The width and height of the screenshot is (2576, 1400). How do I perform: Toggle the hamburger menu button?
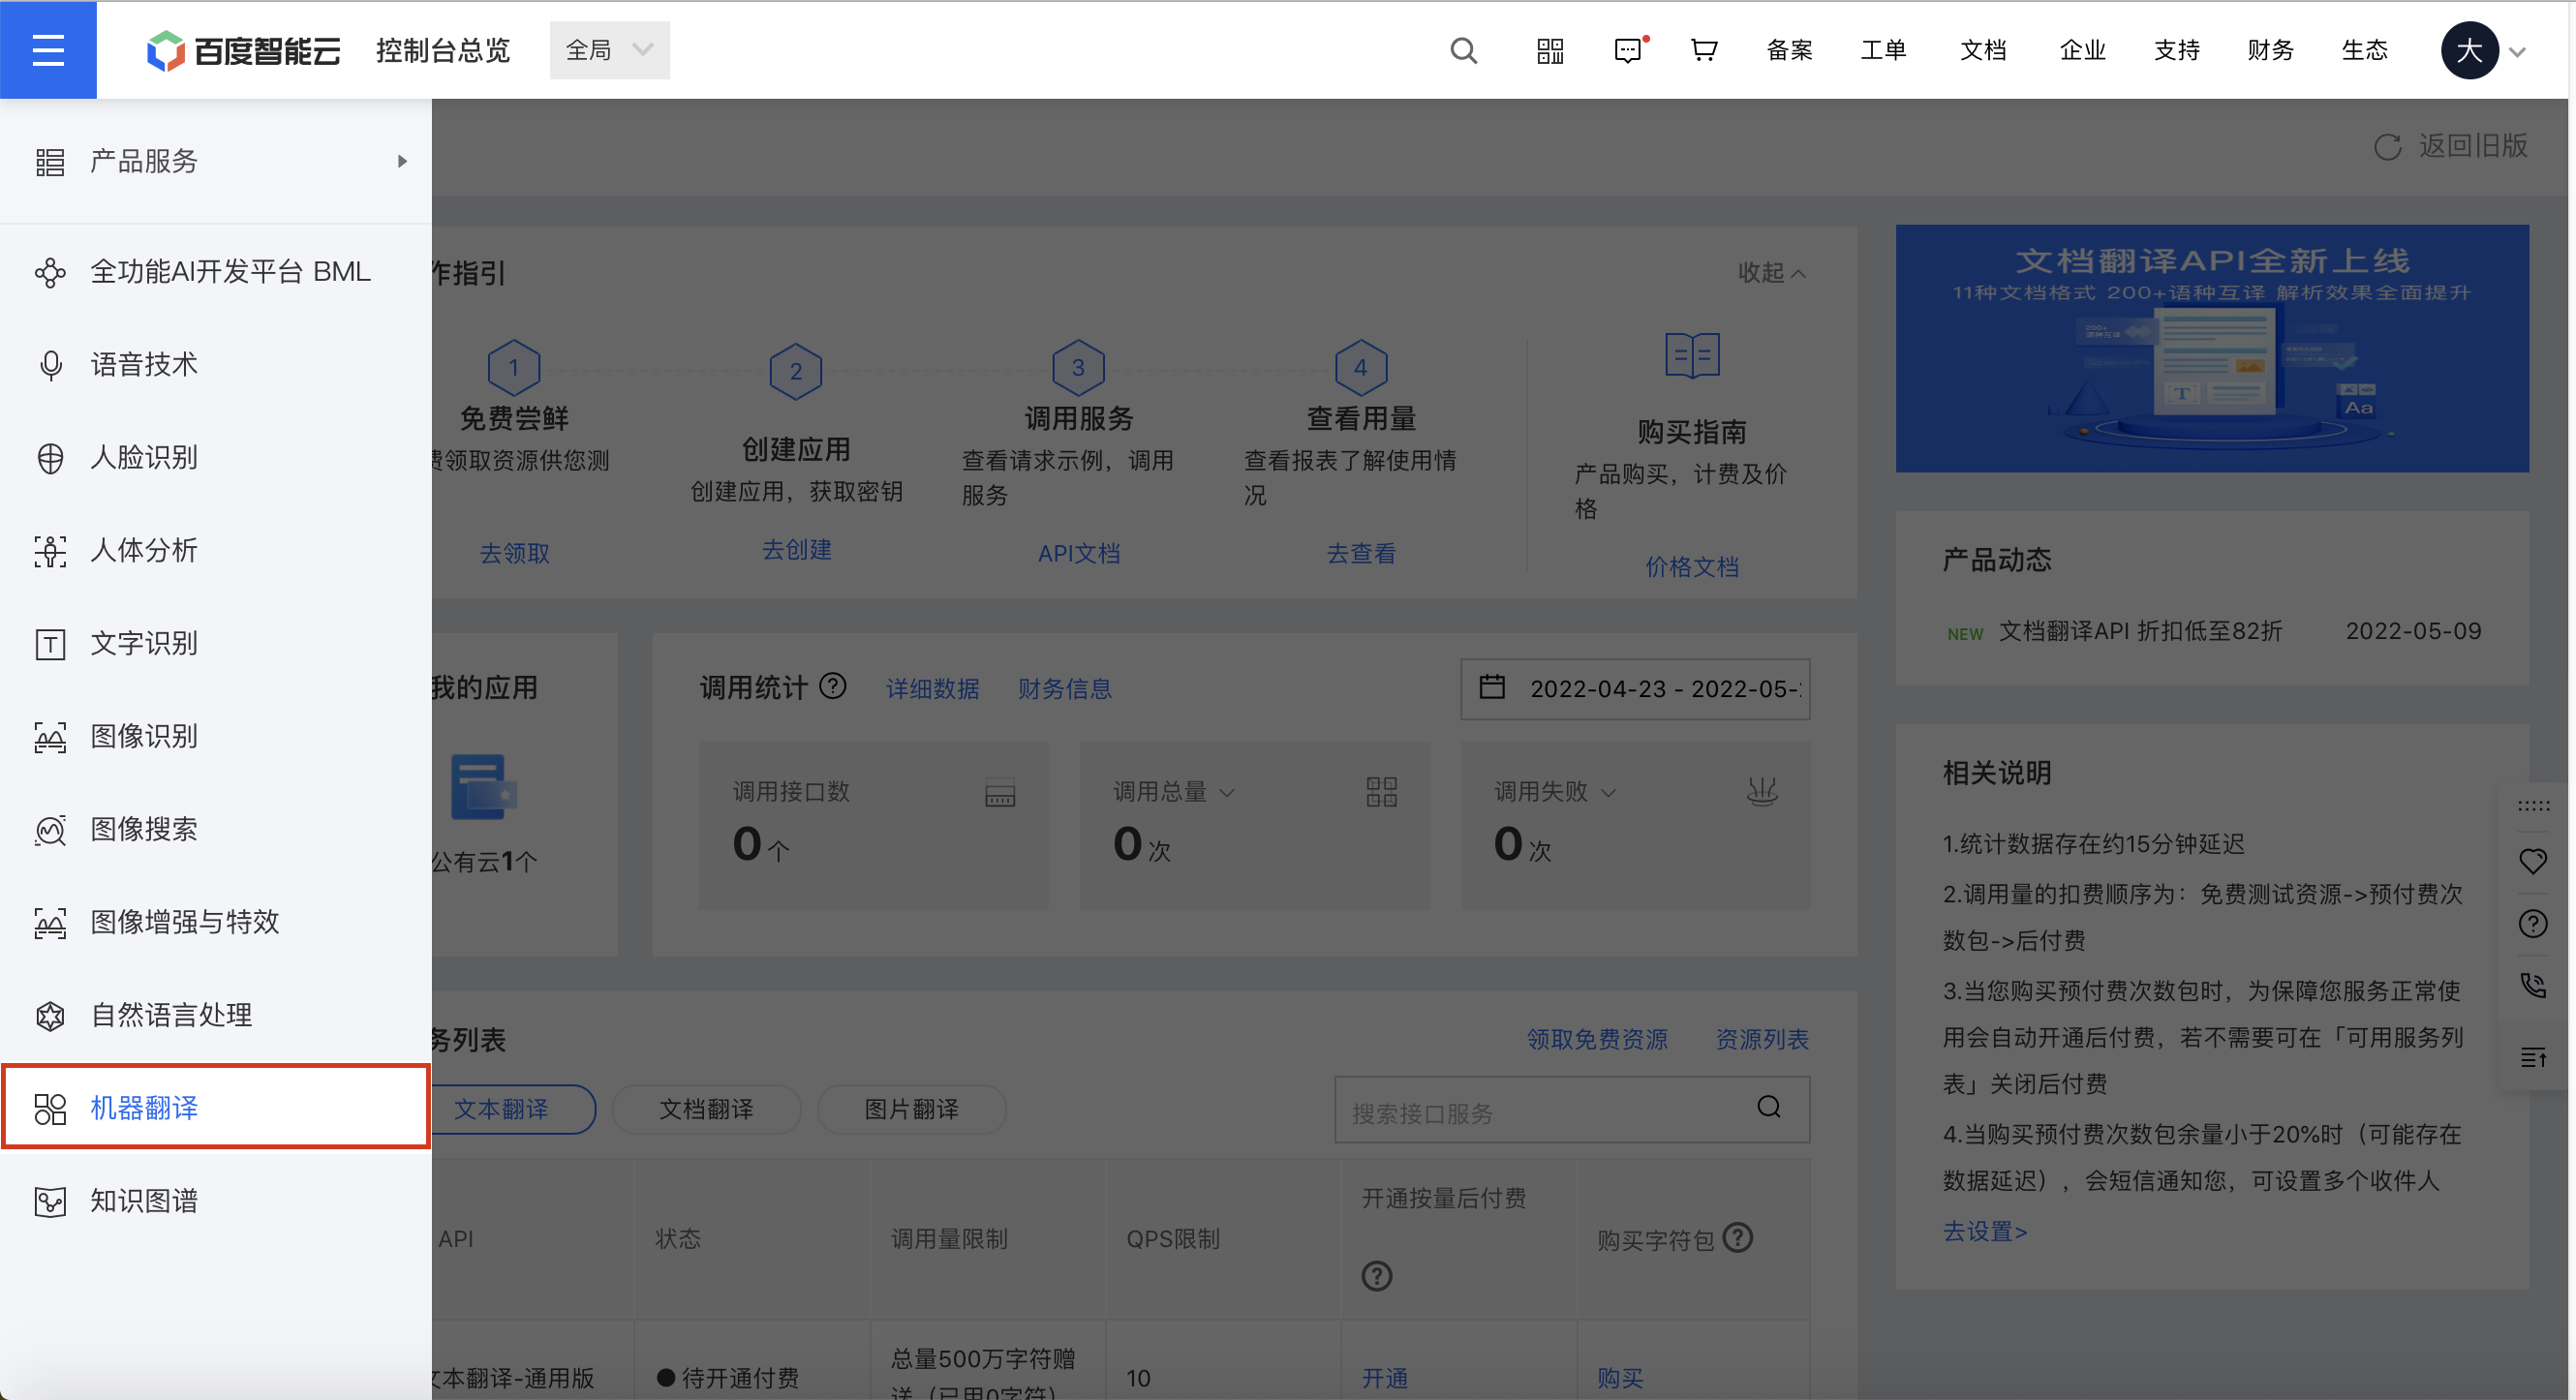48,50
